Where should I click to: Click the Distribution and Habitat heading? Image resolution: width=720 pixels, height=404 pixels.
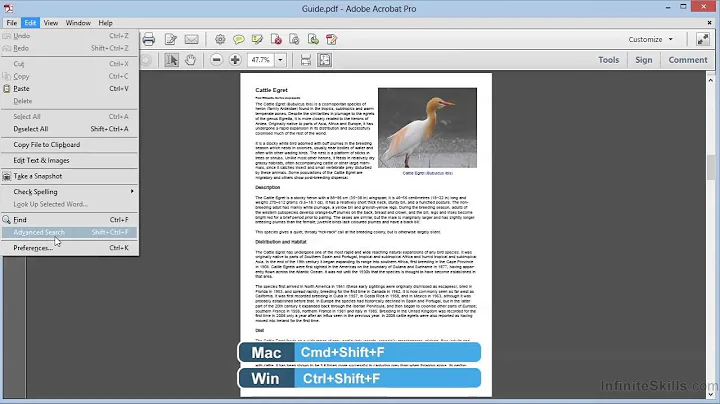click(281, 241)
